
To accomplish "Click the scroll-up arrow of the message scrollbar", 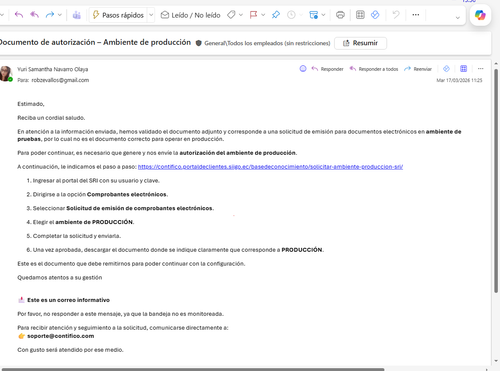I will pos(496,64).
